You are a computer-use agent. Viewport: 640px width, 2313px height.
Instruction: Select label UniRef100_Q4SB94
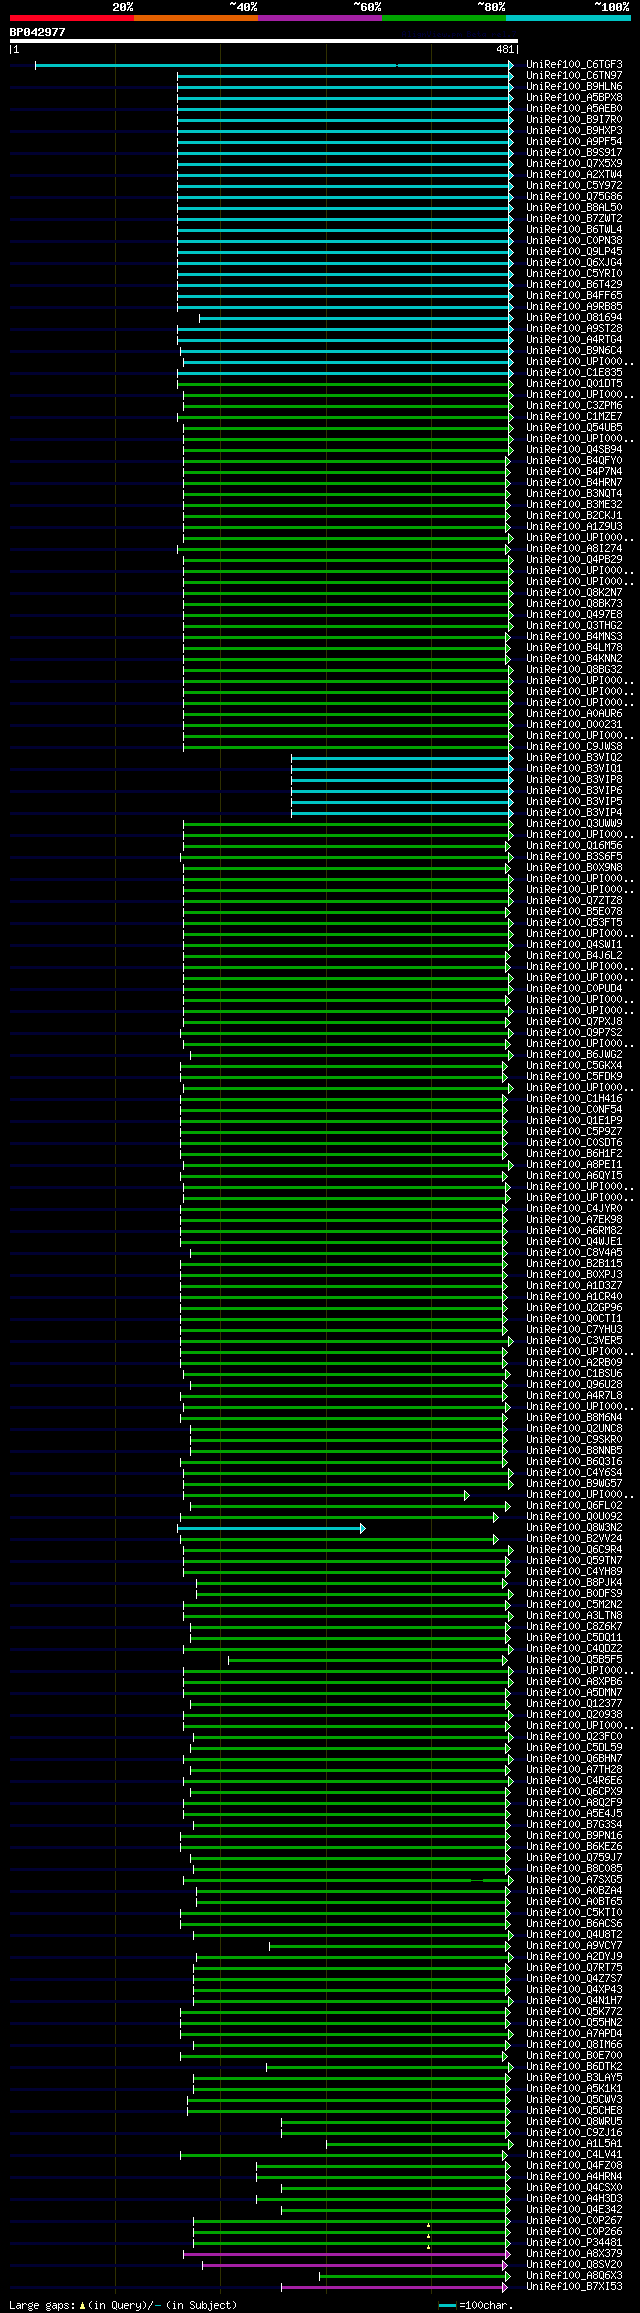point(574,450)
